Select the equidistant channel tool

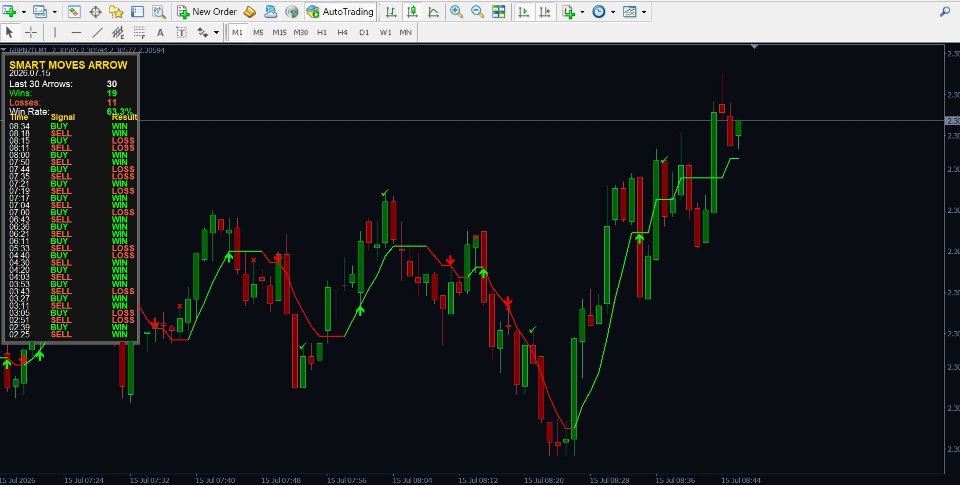pos(118,32)
